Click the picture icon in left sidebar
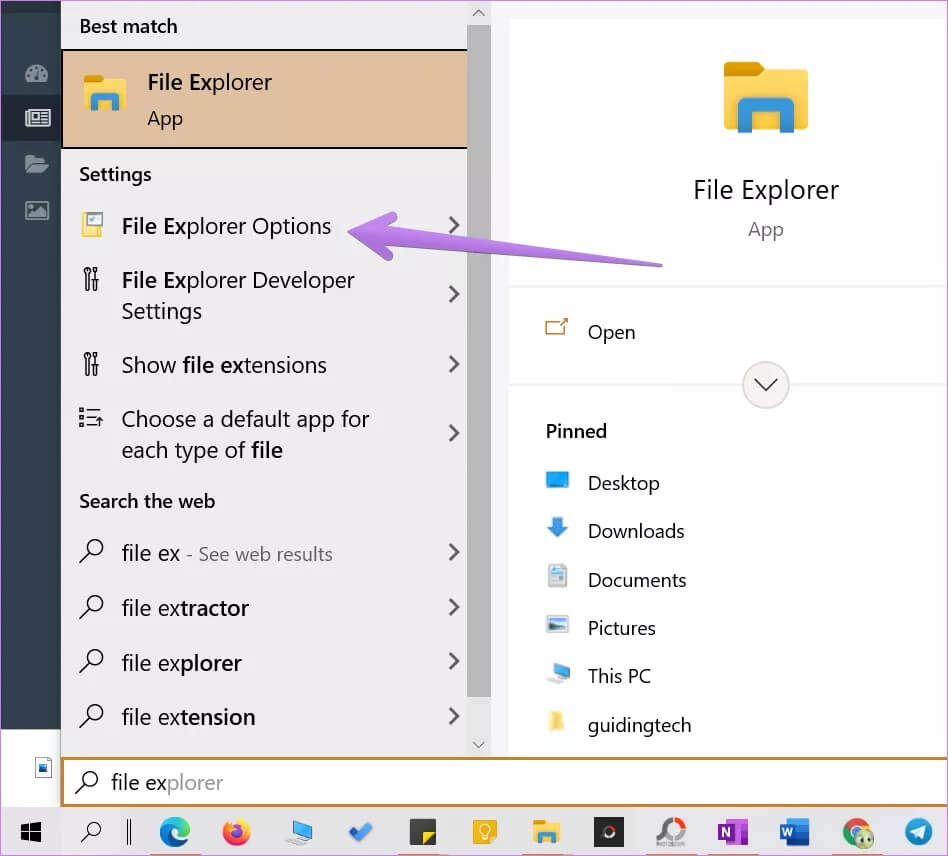This screenshot has height=856, width=948. [x=37, y=210]
